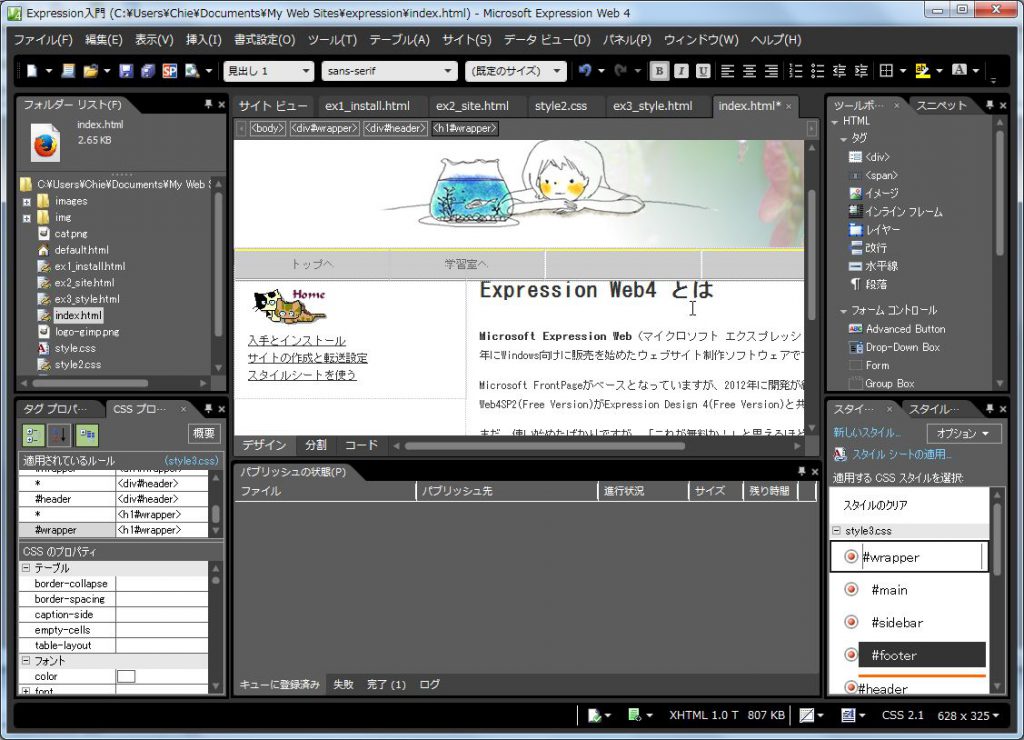Save the page with the floppy icon
The width and height of the screenshot is (1024, 740).
[126, 71]
